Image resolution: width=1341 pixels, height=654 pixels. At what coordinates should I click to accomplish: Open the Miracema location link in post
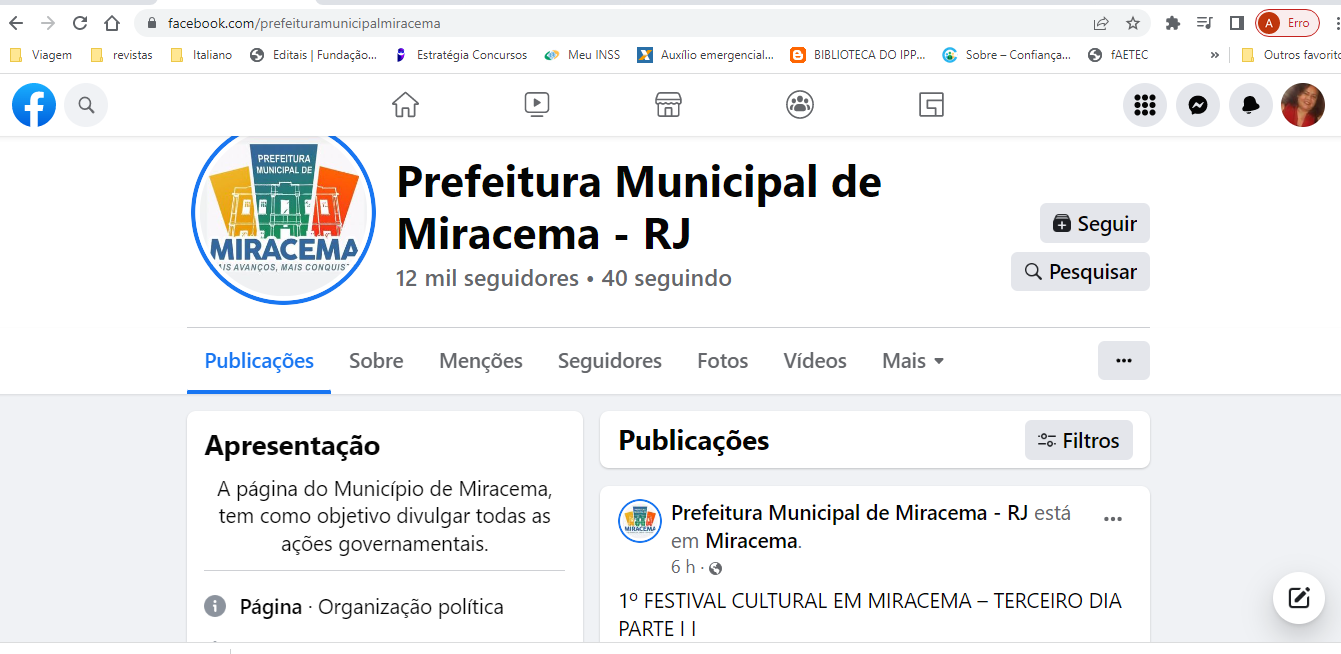[751, 541]
